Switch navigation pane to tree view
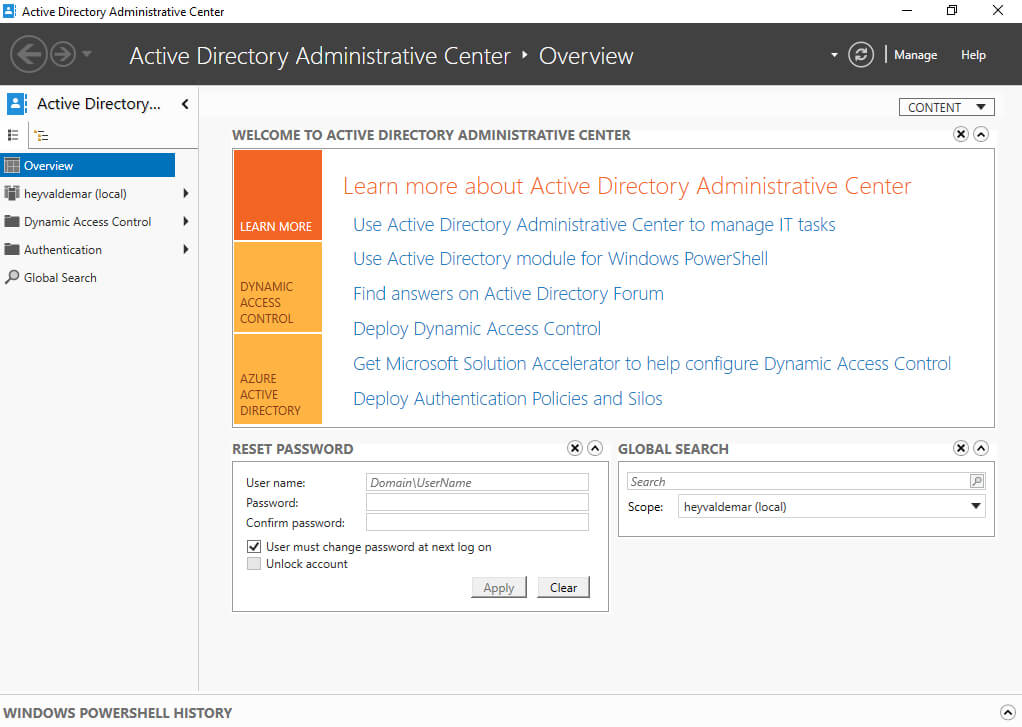The height and width of the screenshot is (727, 1022). (x=42, y=136)
